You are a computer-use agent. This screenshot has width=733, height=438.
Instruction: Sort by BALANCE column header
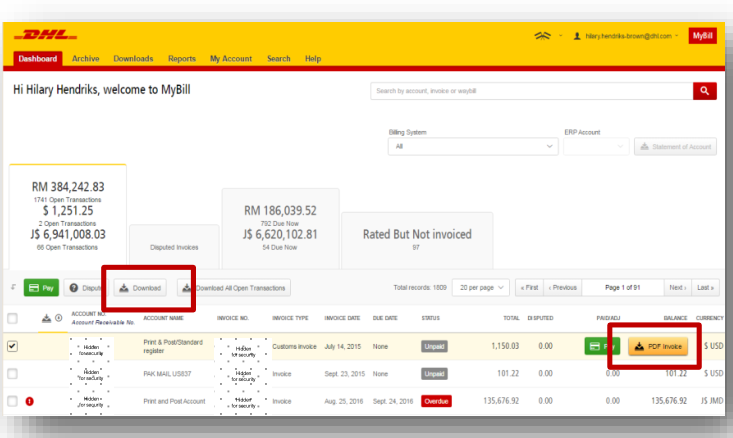pos(675,318)
